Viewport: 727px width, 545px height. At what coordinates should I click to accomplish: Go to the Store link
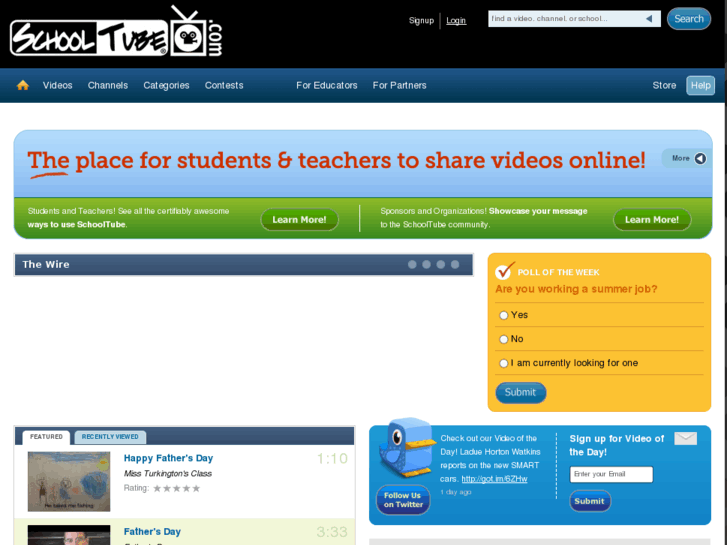tap(664, 85)
